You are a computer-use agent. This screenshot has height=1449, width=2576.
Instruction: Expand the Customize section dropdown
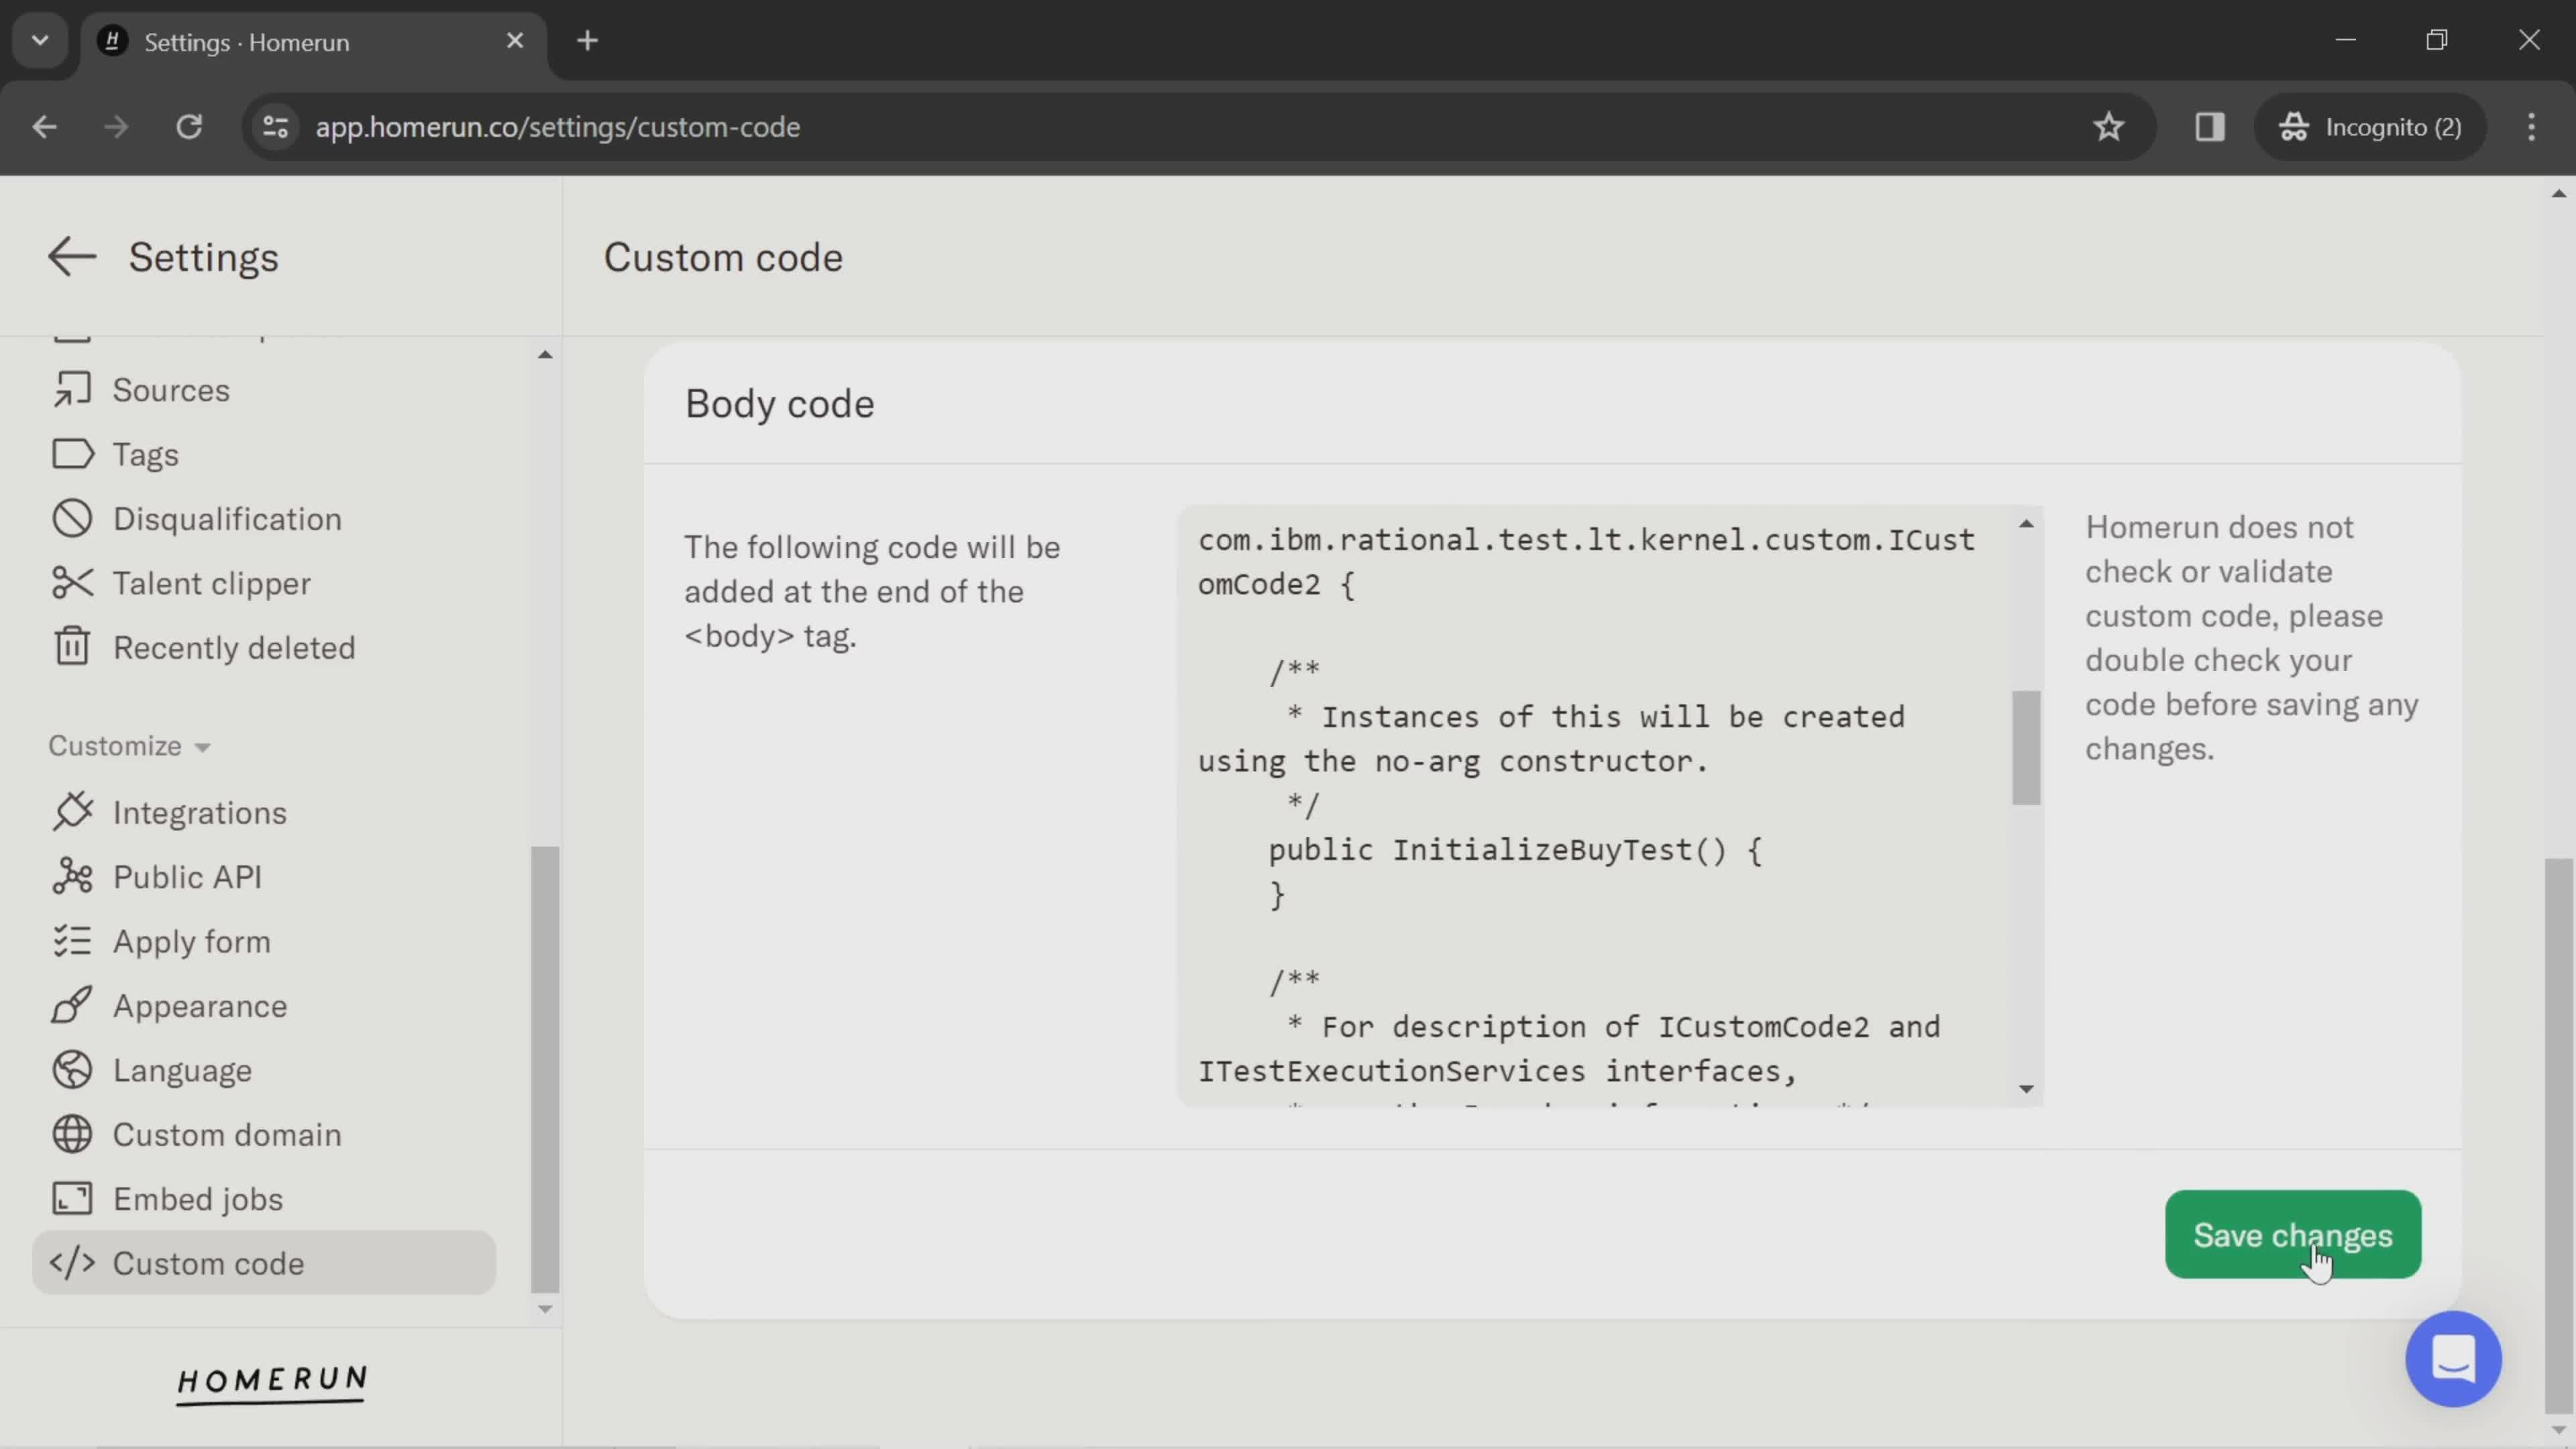(x=127, y=745)
